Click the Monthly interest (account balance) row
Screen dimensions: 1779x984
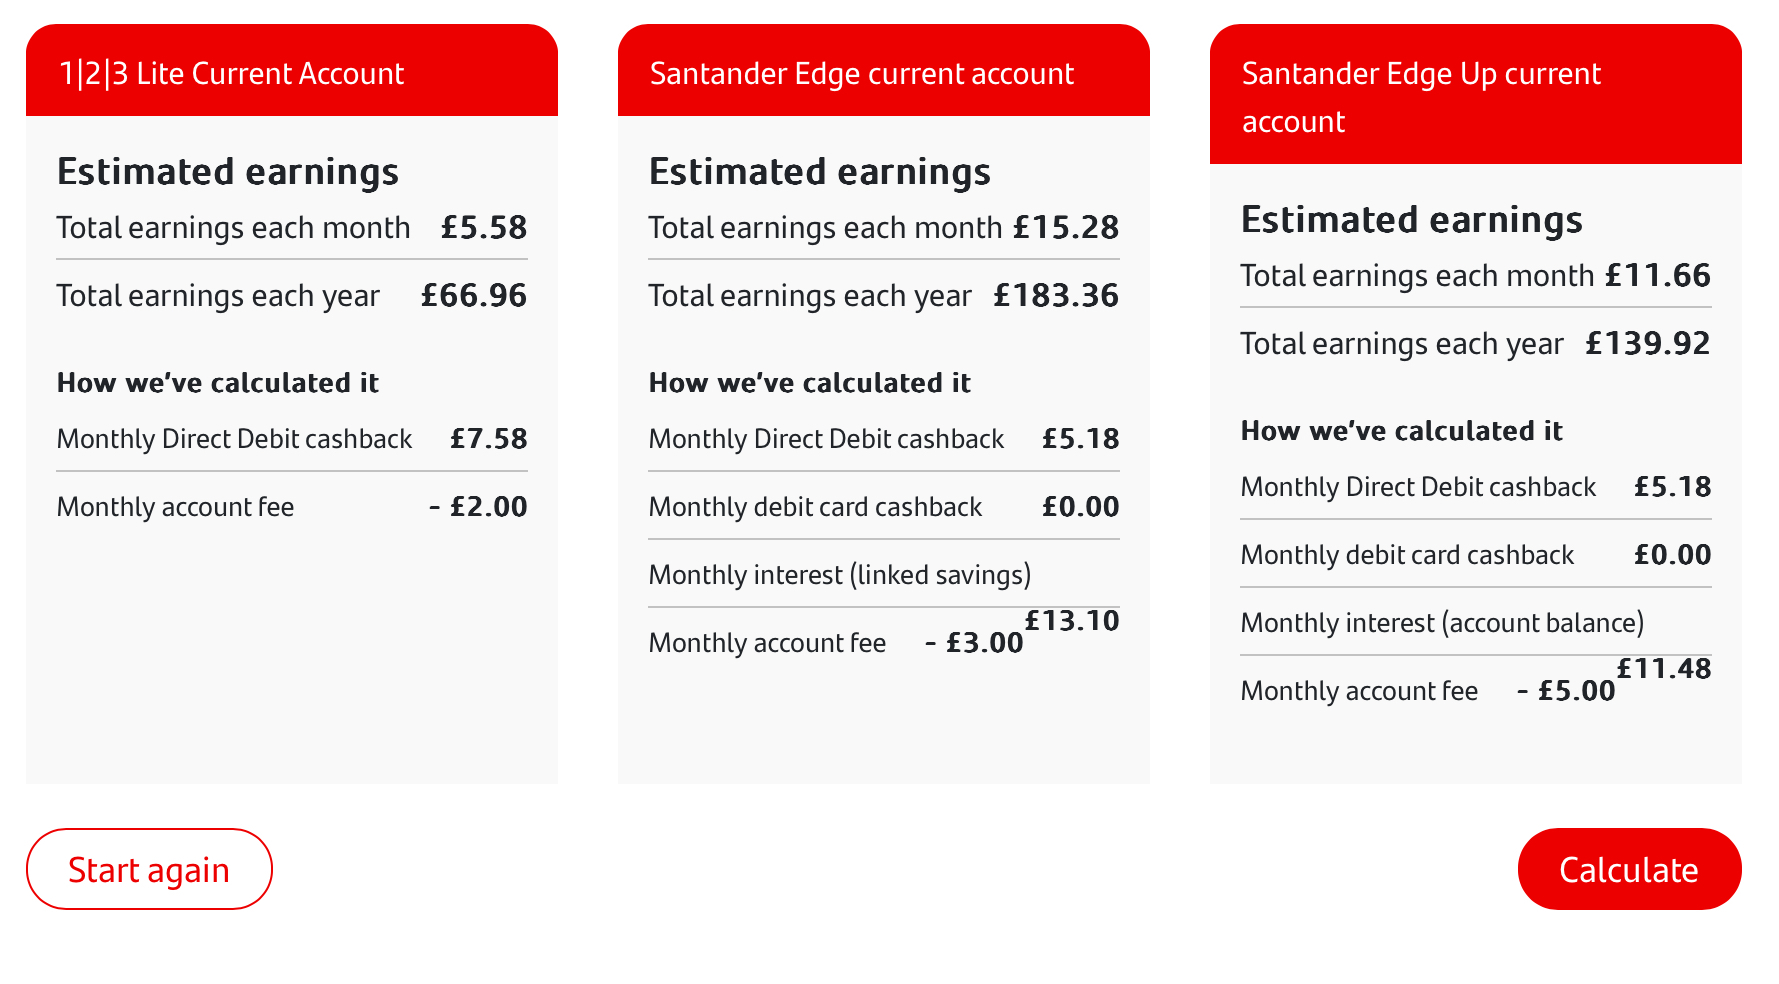[1476, 623]
